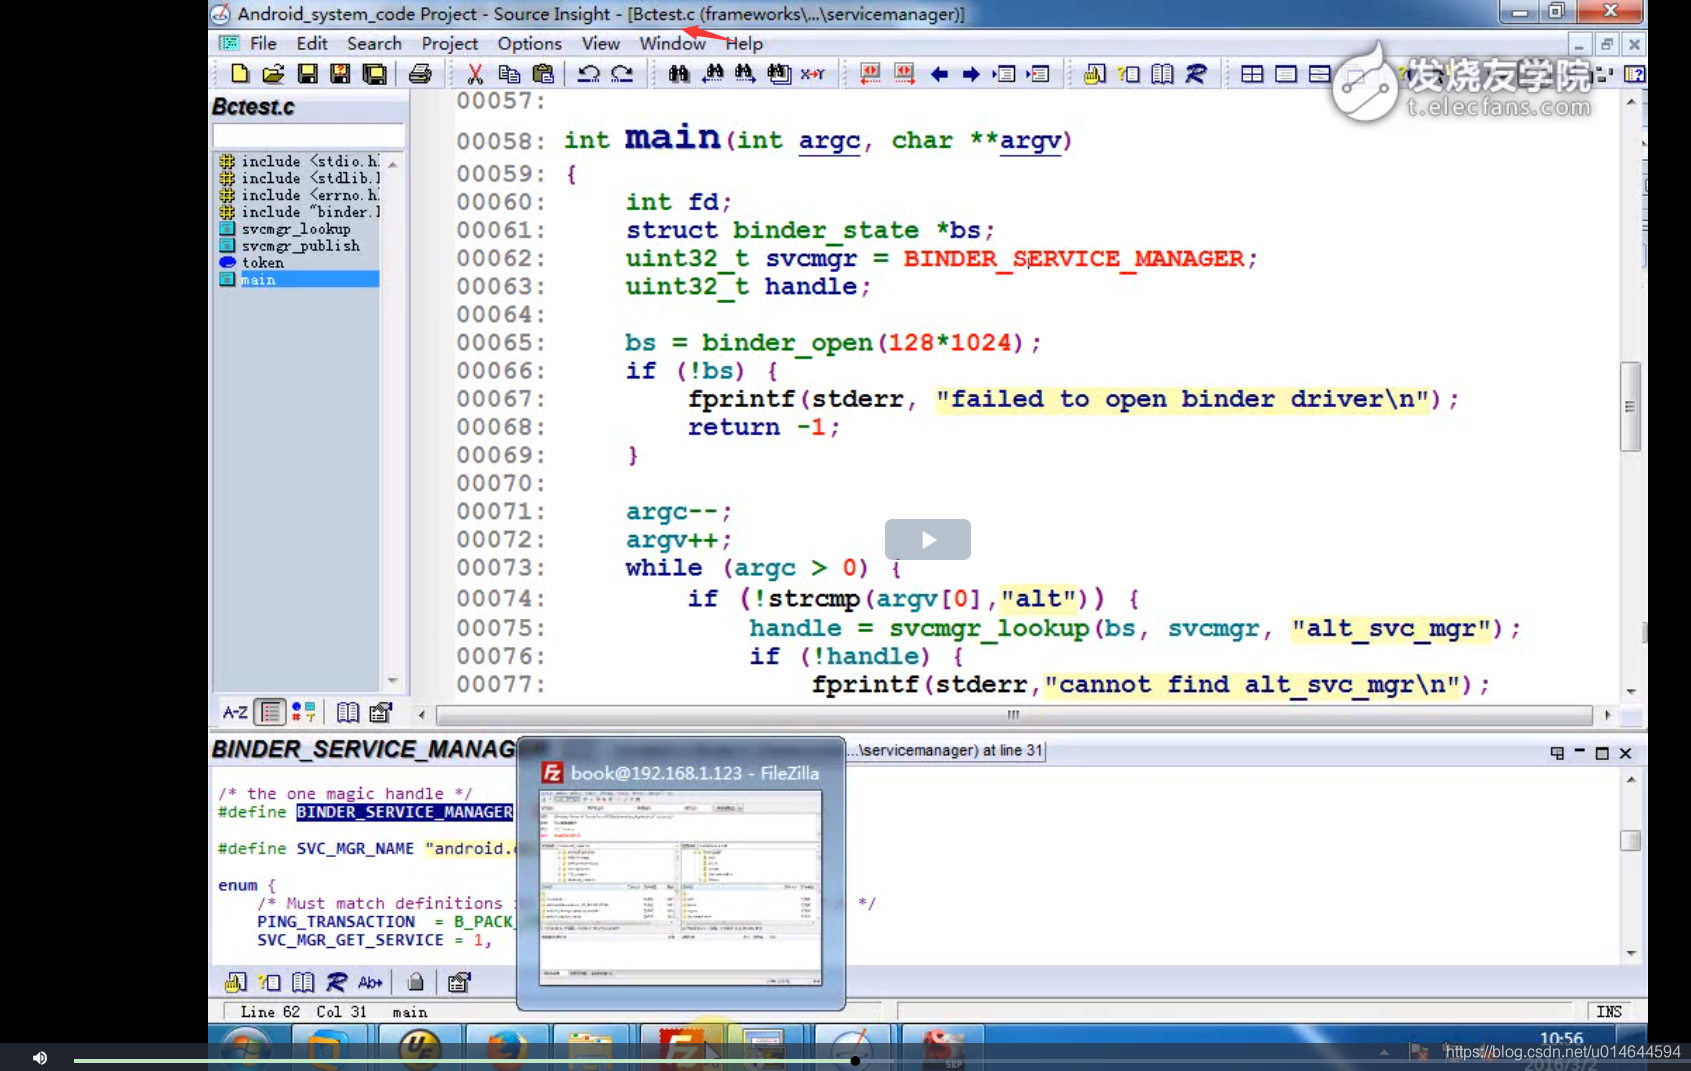This screenshot has height=1071, width=1691.
Task: Open the Options menu
Action: [529, 43]
